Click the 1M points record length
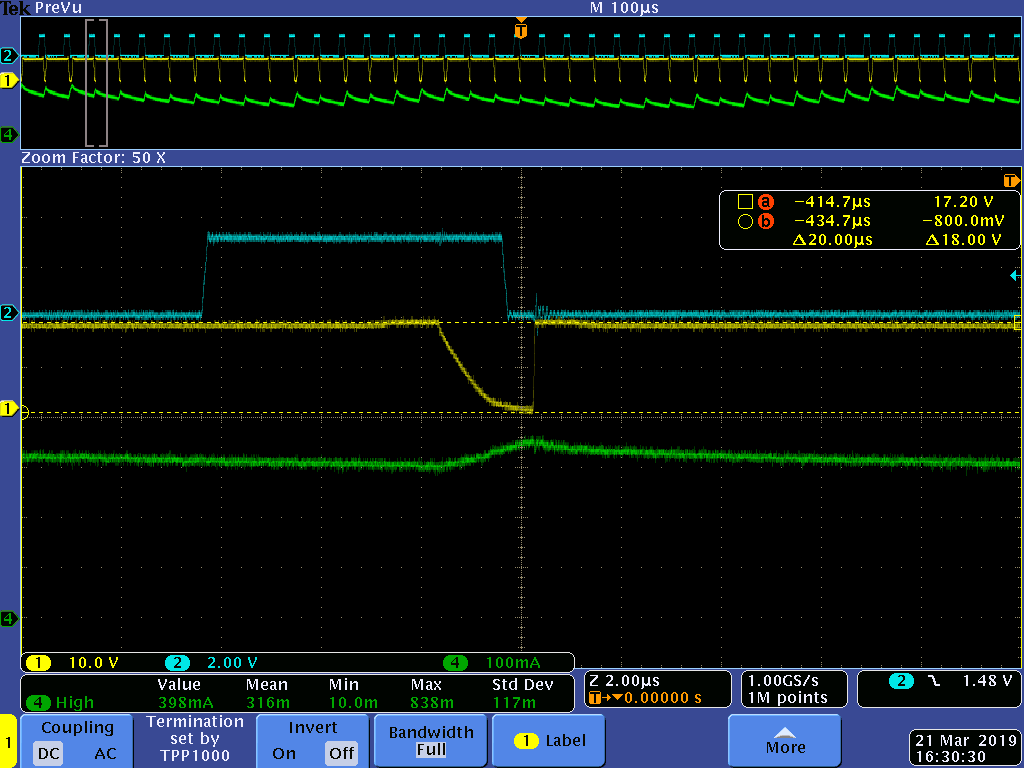Image resolution: width=1024 pixels, height=768 pixels. point(788,697)
